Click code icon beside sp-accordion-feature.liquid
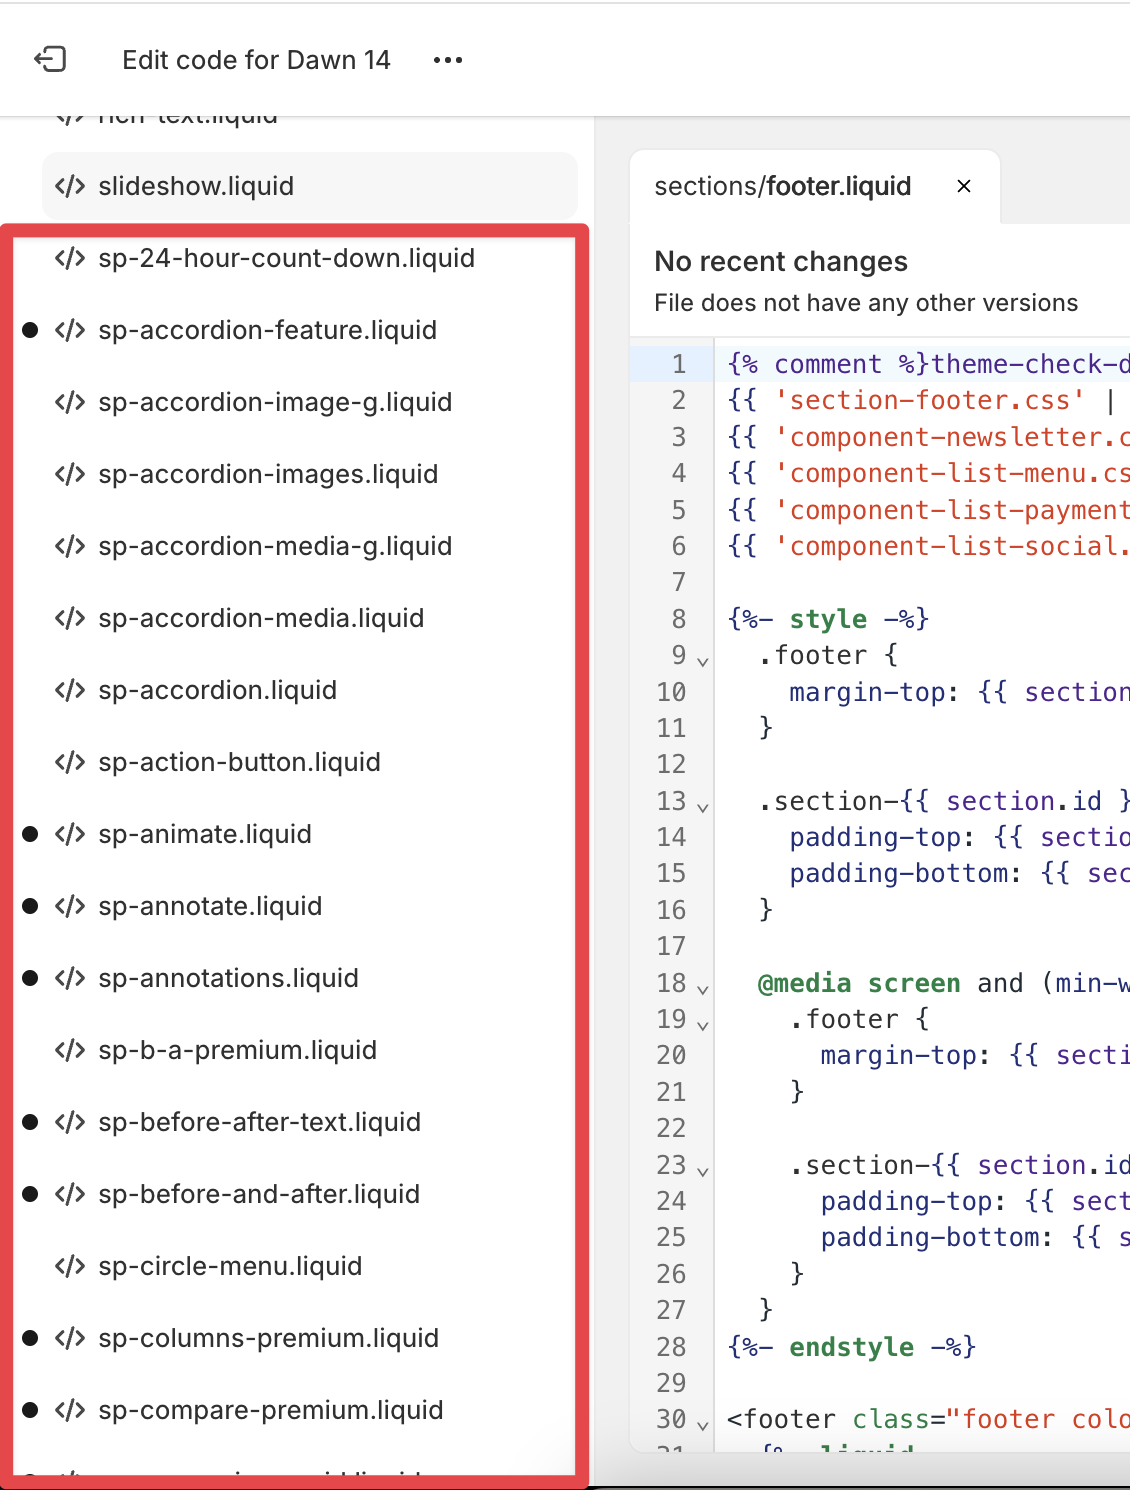The width and height of the screenshot is (1130, 1490). [70, 330]
